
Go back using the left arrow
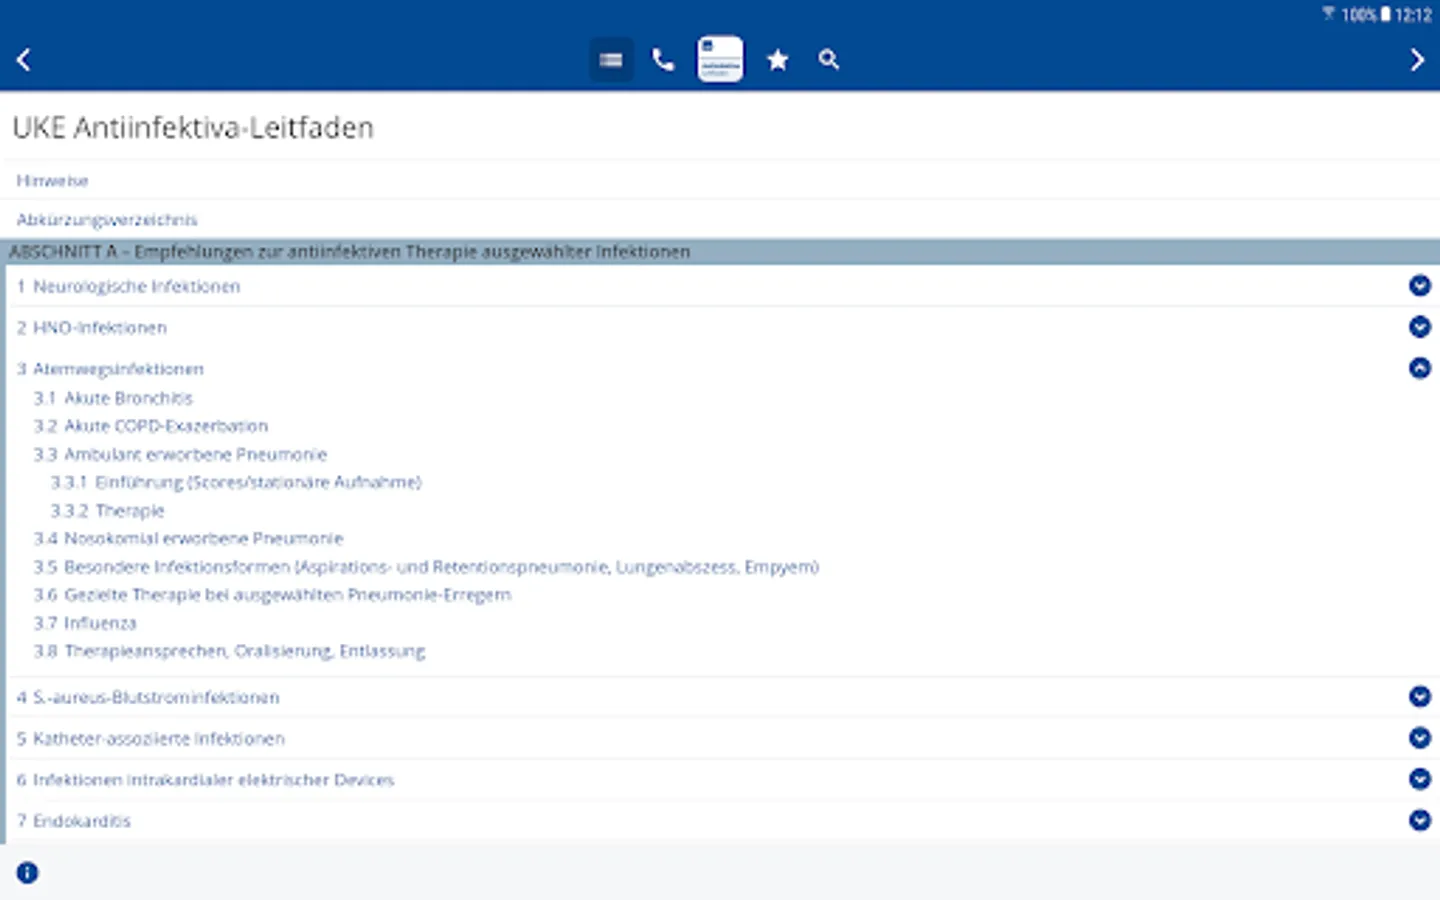[24, 60]
